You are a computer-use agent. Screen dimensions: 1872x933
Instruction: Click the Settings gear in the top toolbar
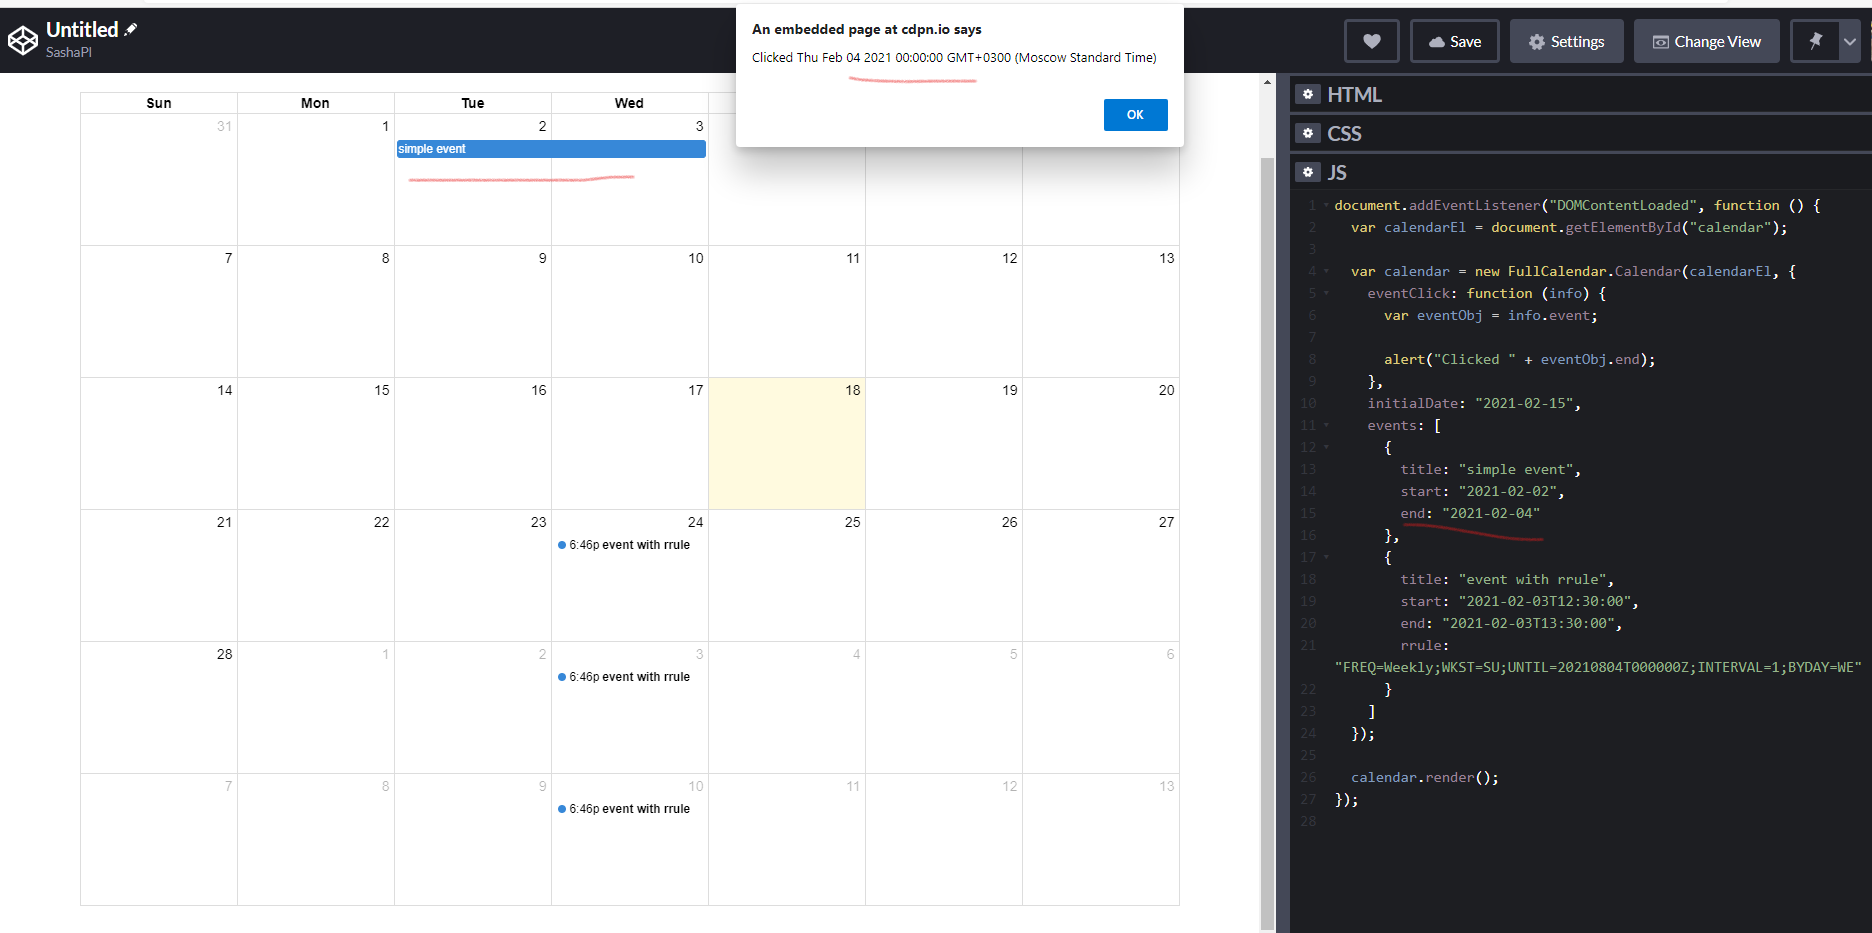[1566, 41]
